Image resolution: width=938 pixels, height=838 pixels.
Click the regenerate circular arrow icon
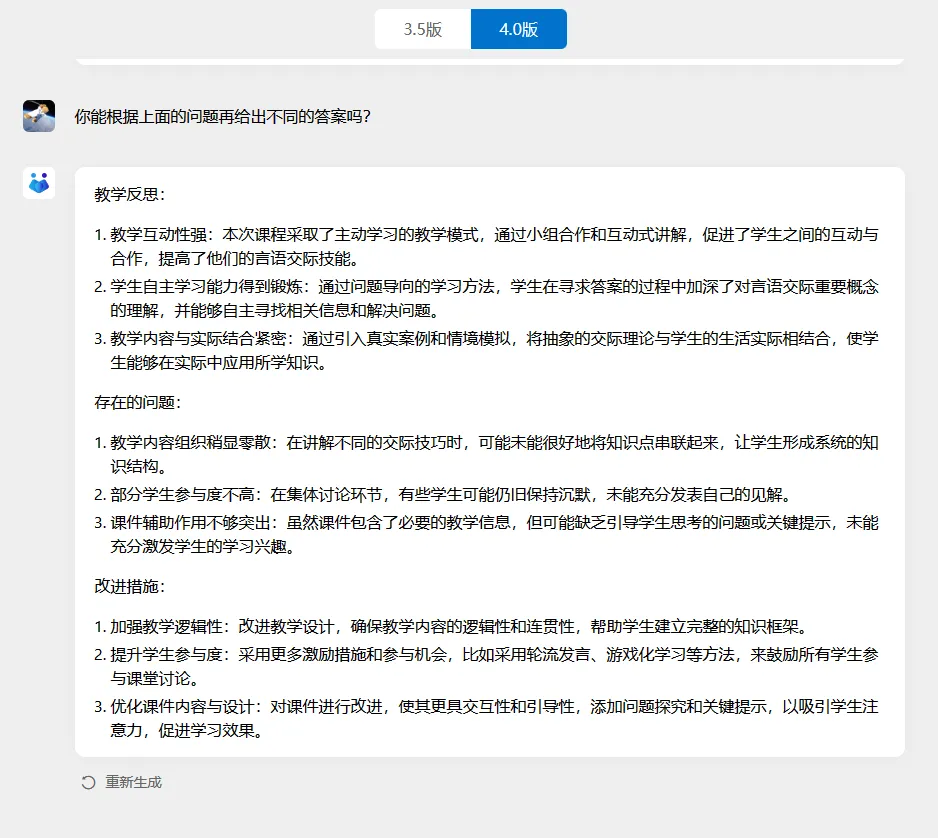(x=89, y=782)
